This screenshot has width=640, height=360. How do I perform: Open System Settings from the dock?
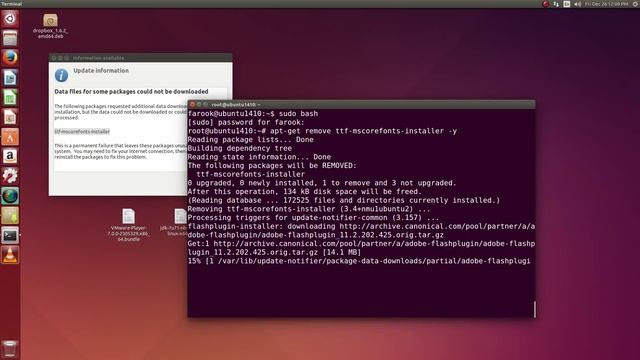click(x=10, y=176)
